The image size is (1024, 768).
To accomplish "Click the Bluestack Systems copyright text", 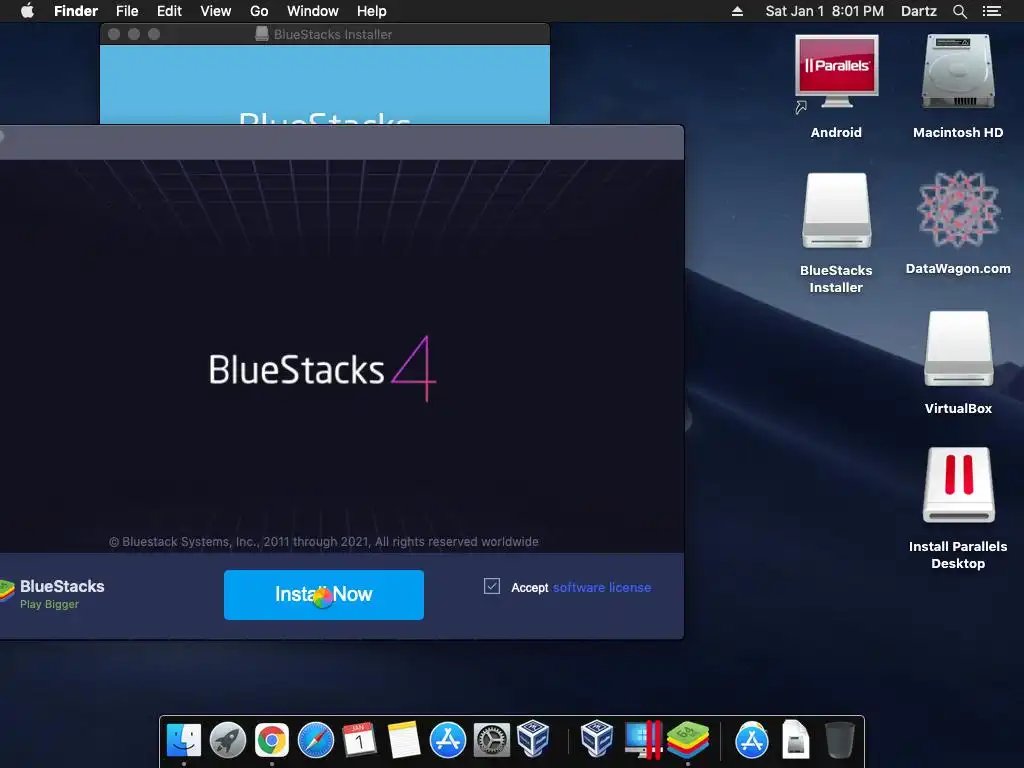I will pyautogui.click(x=324, y=541).
